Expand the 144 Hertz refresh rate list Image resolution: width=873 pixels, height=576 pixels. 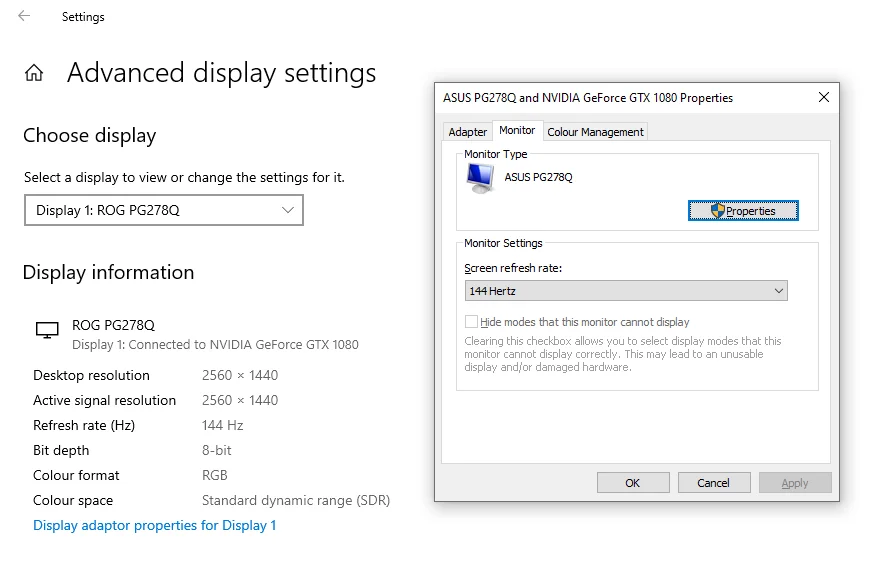[x=626, y=291]
